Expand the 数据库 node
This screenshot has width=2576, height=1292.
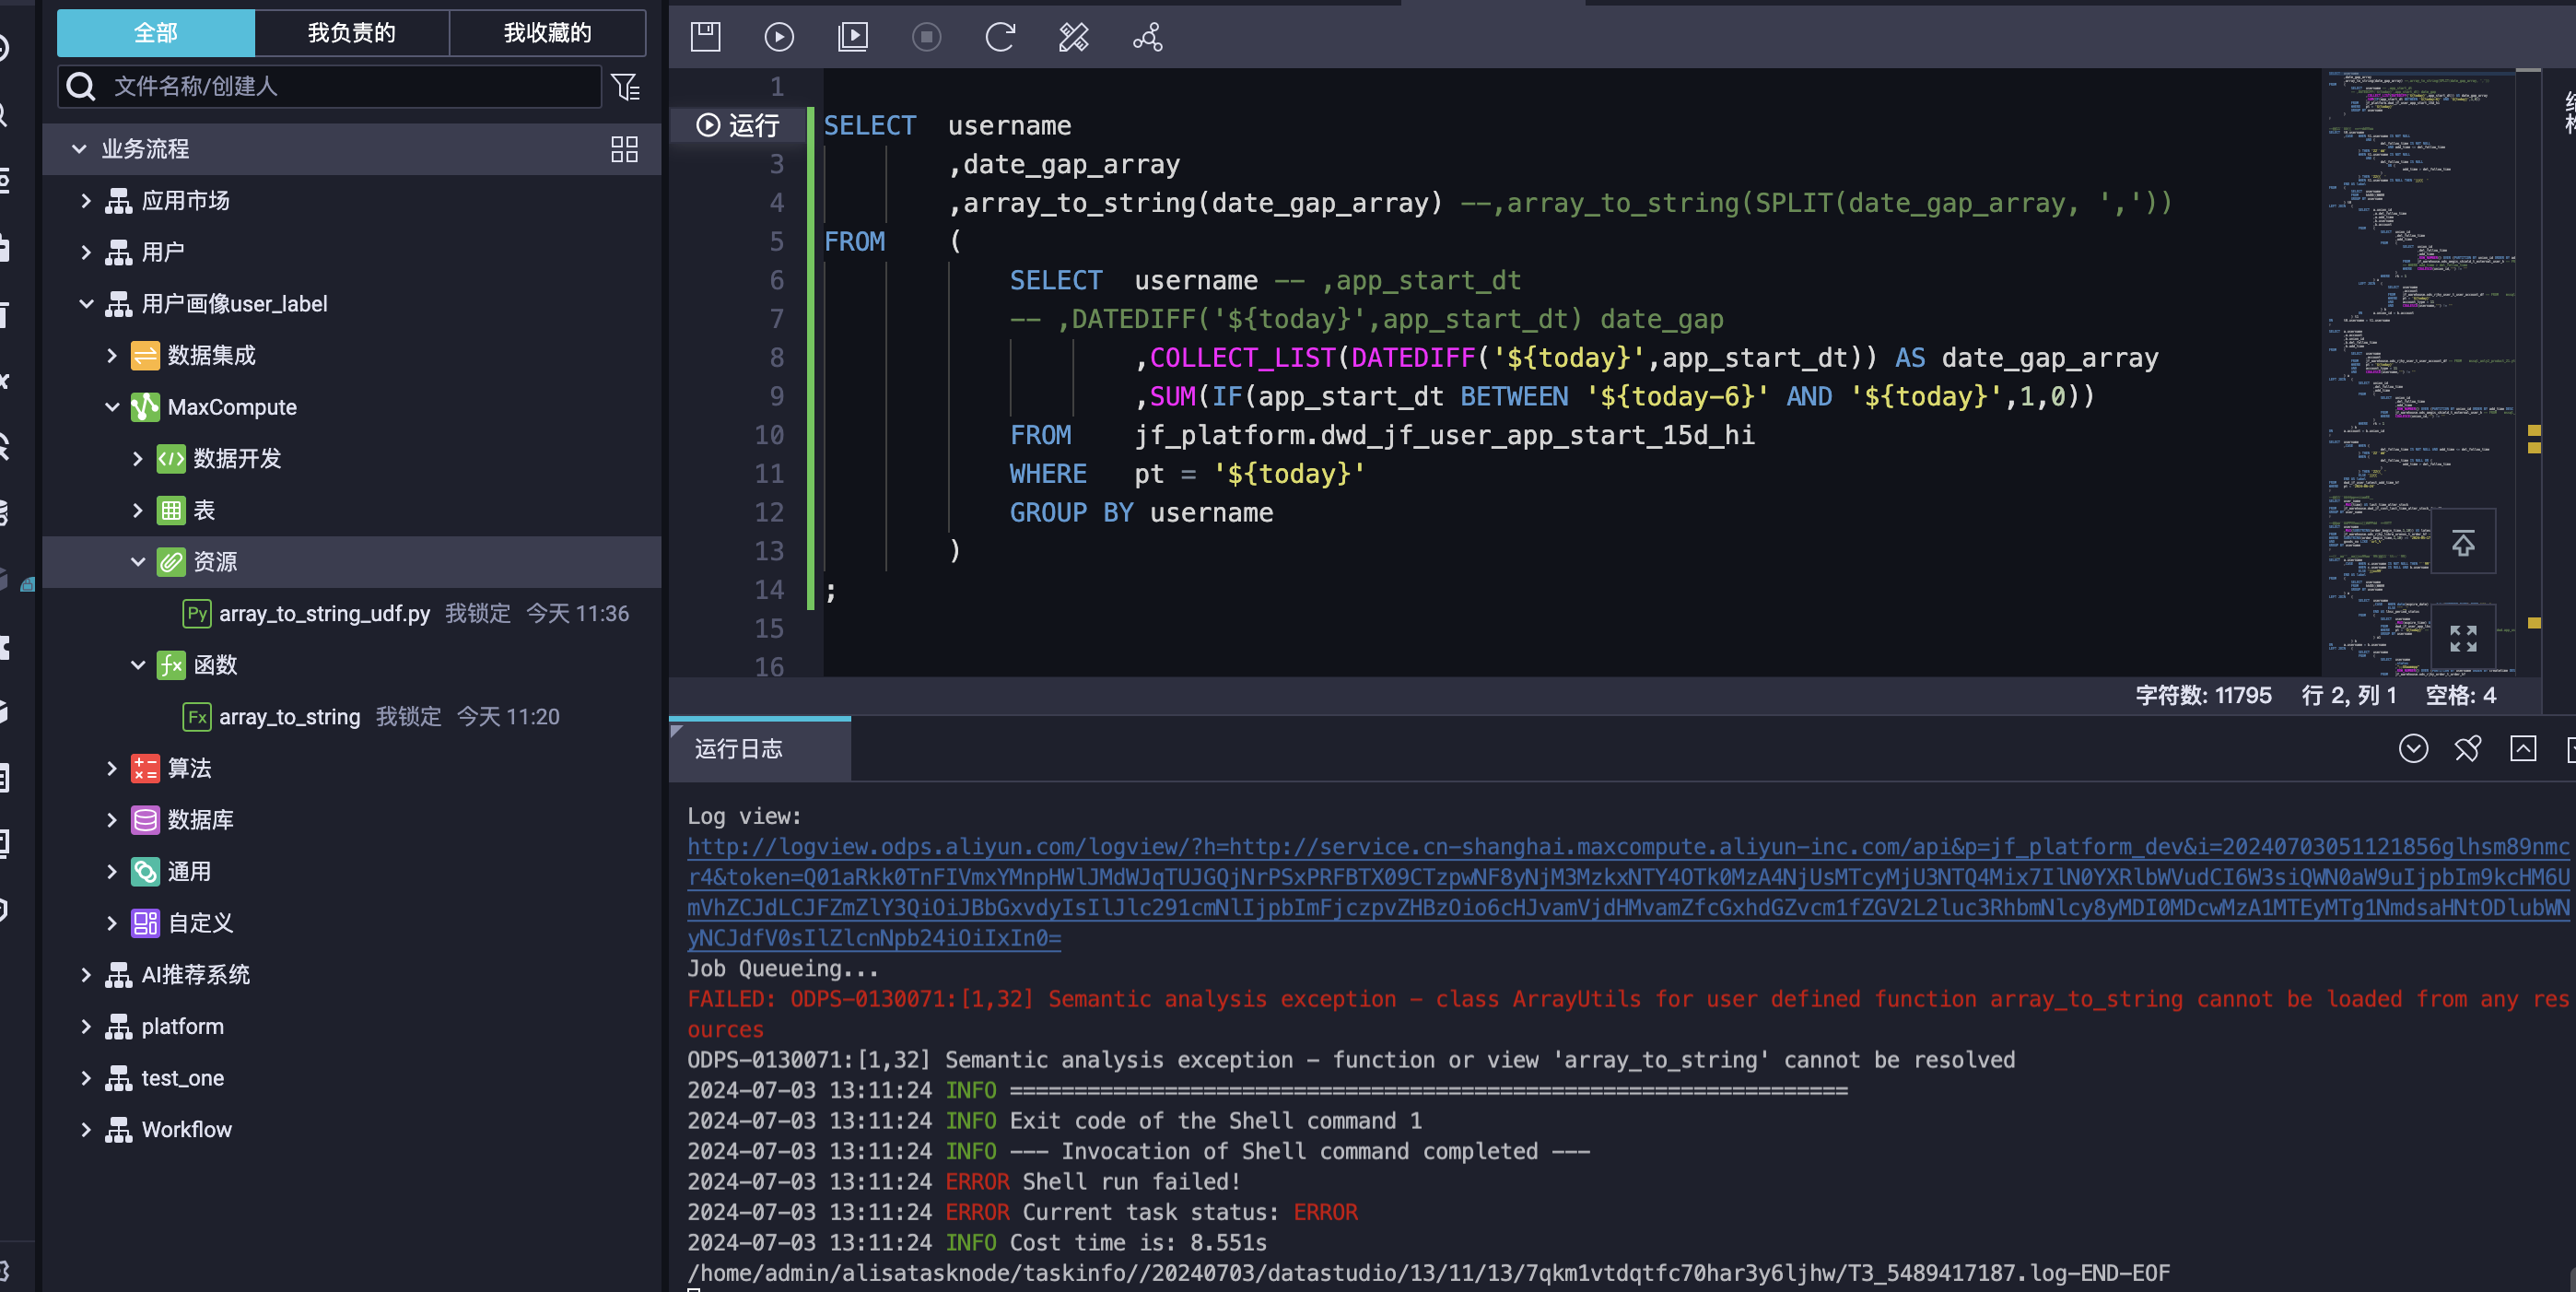[x=112, y=820]
